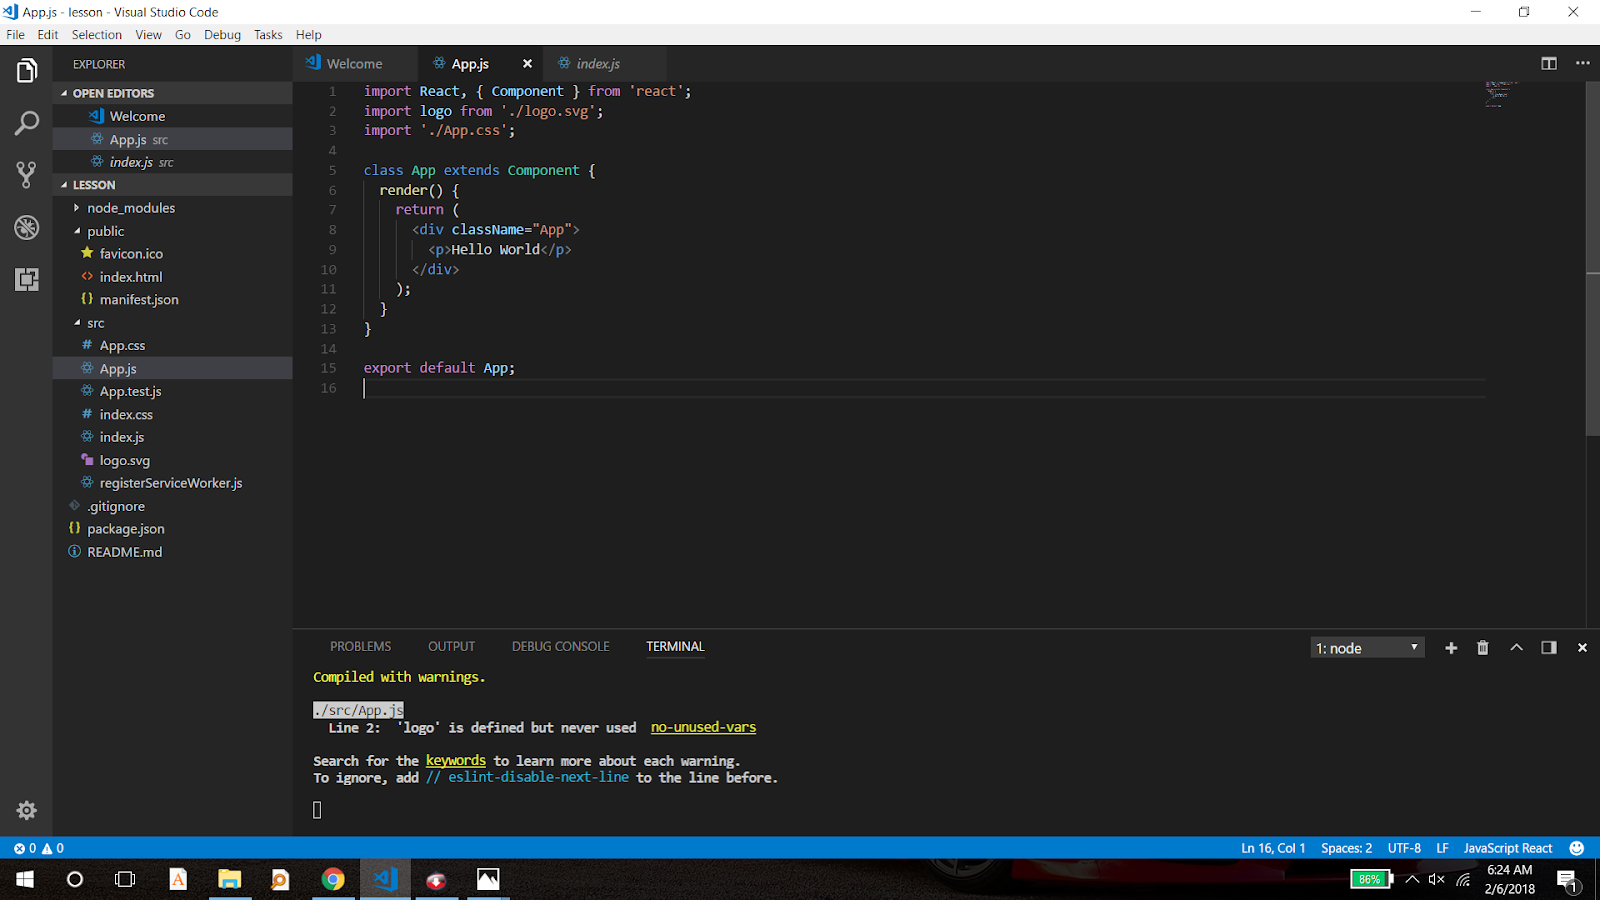Open the Settings gear at bottom of activity bar
1600x900 pixels.
[26, 810]
